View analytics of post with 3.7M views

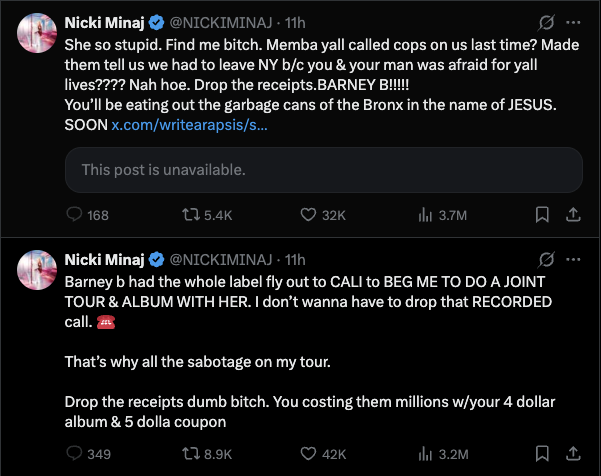[425, 214]
